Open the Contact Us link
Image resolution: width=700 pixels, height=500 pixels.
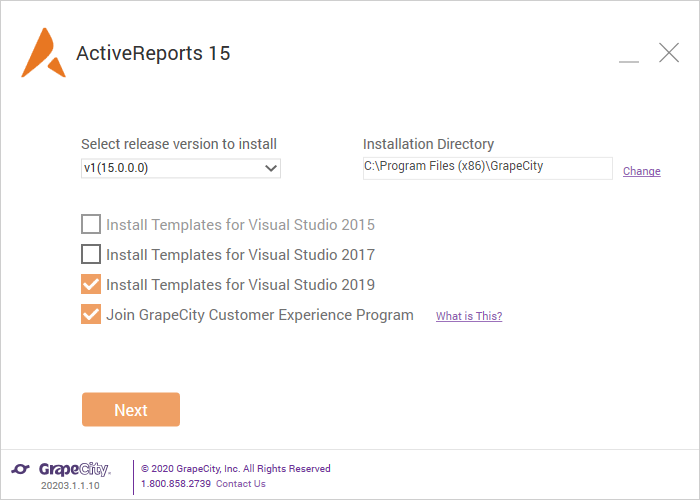pyautogui.click(x=241, y=483)
